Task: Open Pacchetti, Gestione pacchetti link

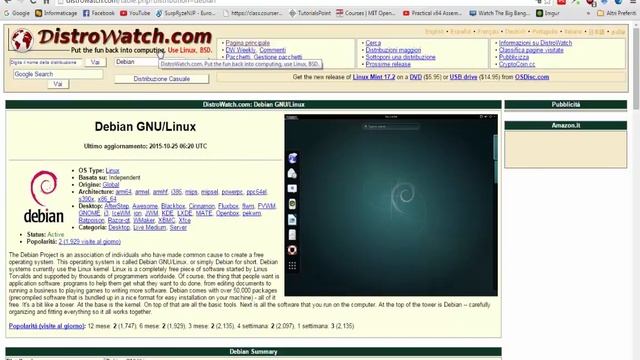Action: 264,57
